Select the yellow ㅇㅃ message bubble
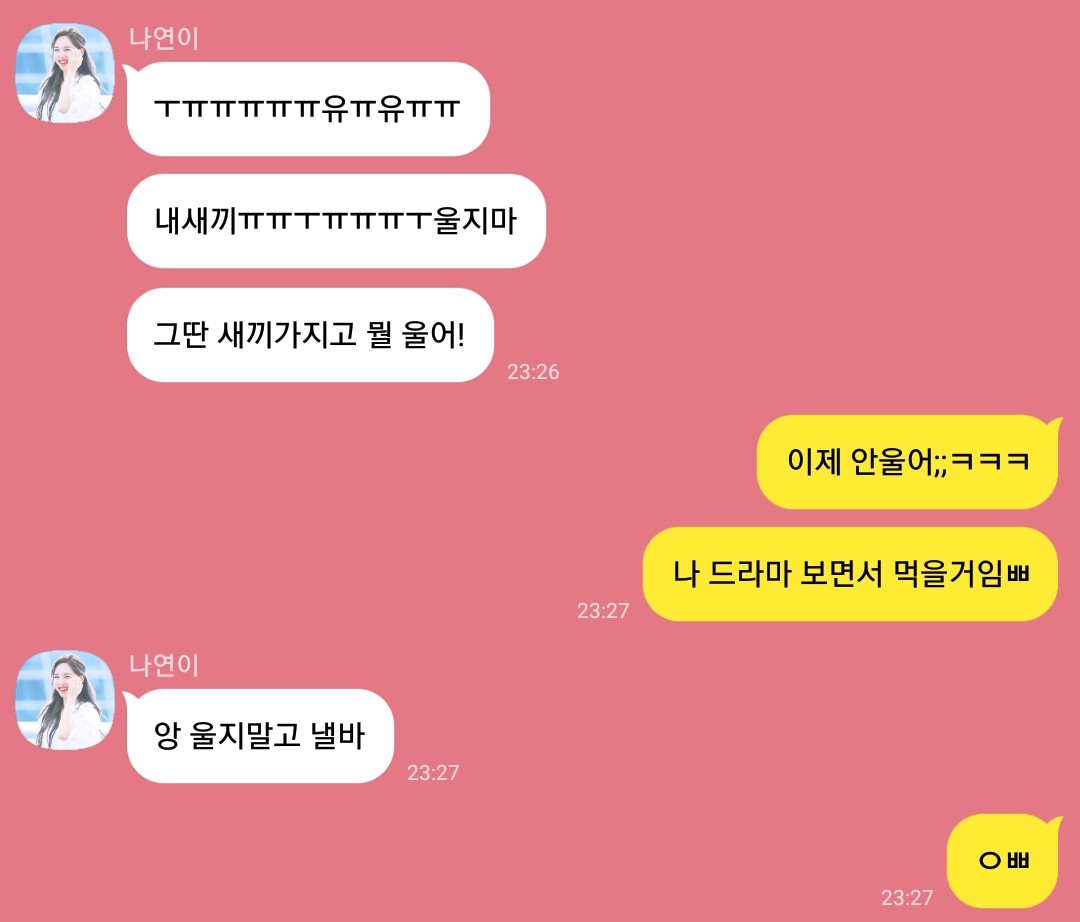 [x=1004, y=861]
